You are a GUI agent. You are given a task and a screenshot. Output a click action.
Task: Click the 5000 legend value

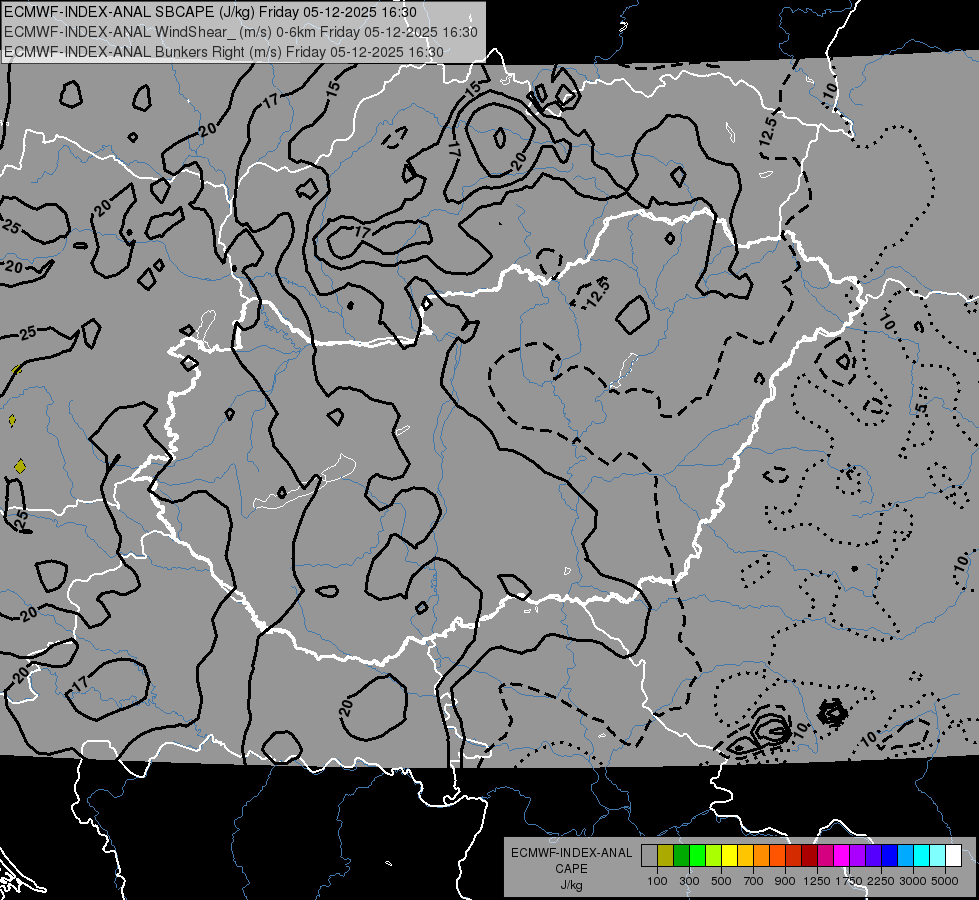point(944,881)
